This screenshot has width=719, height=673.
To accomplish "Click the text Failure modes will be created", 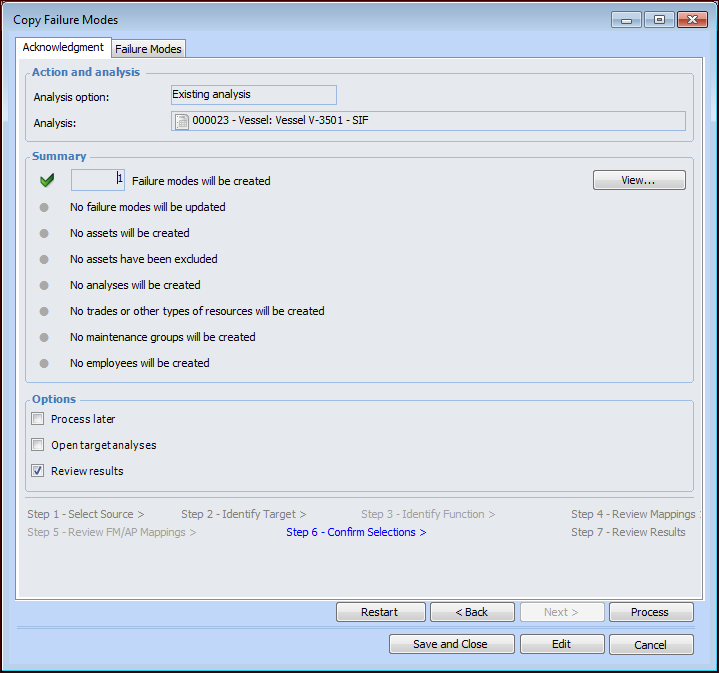I will (x=201, y=181).
